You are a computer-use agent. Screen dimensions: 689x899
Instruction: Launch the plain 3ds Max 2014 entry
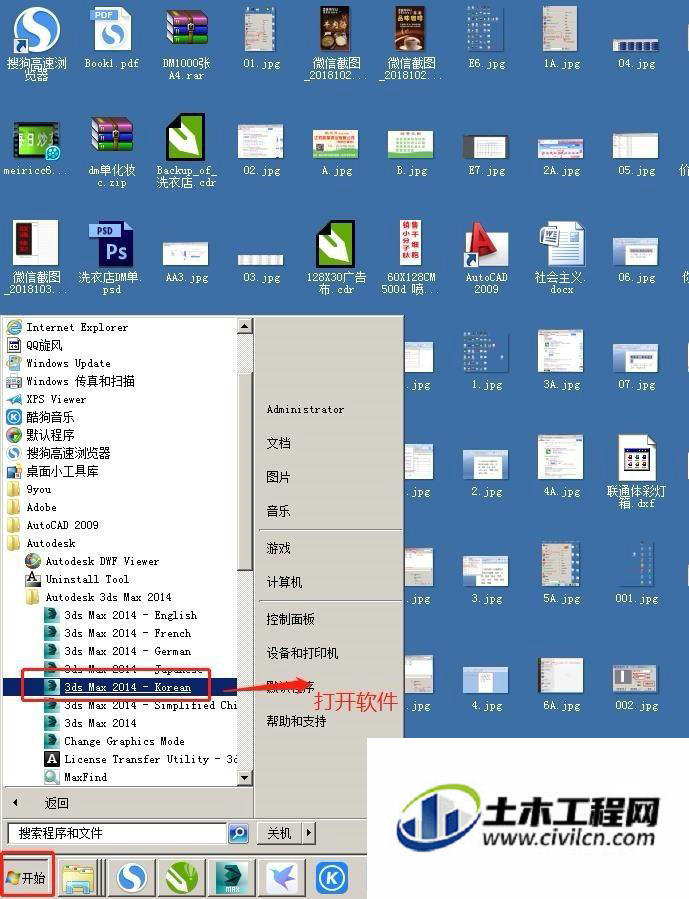[x=100, y=723]
